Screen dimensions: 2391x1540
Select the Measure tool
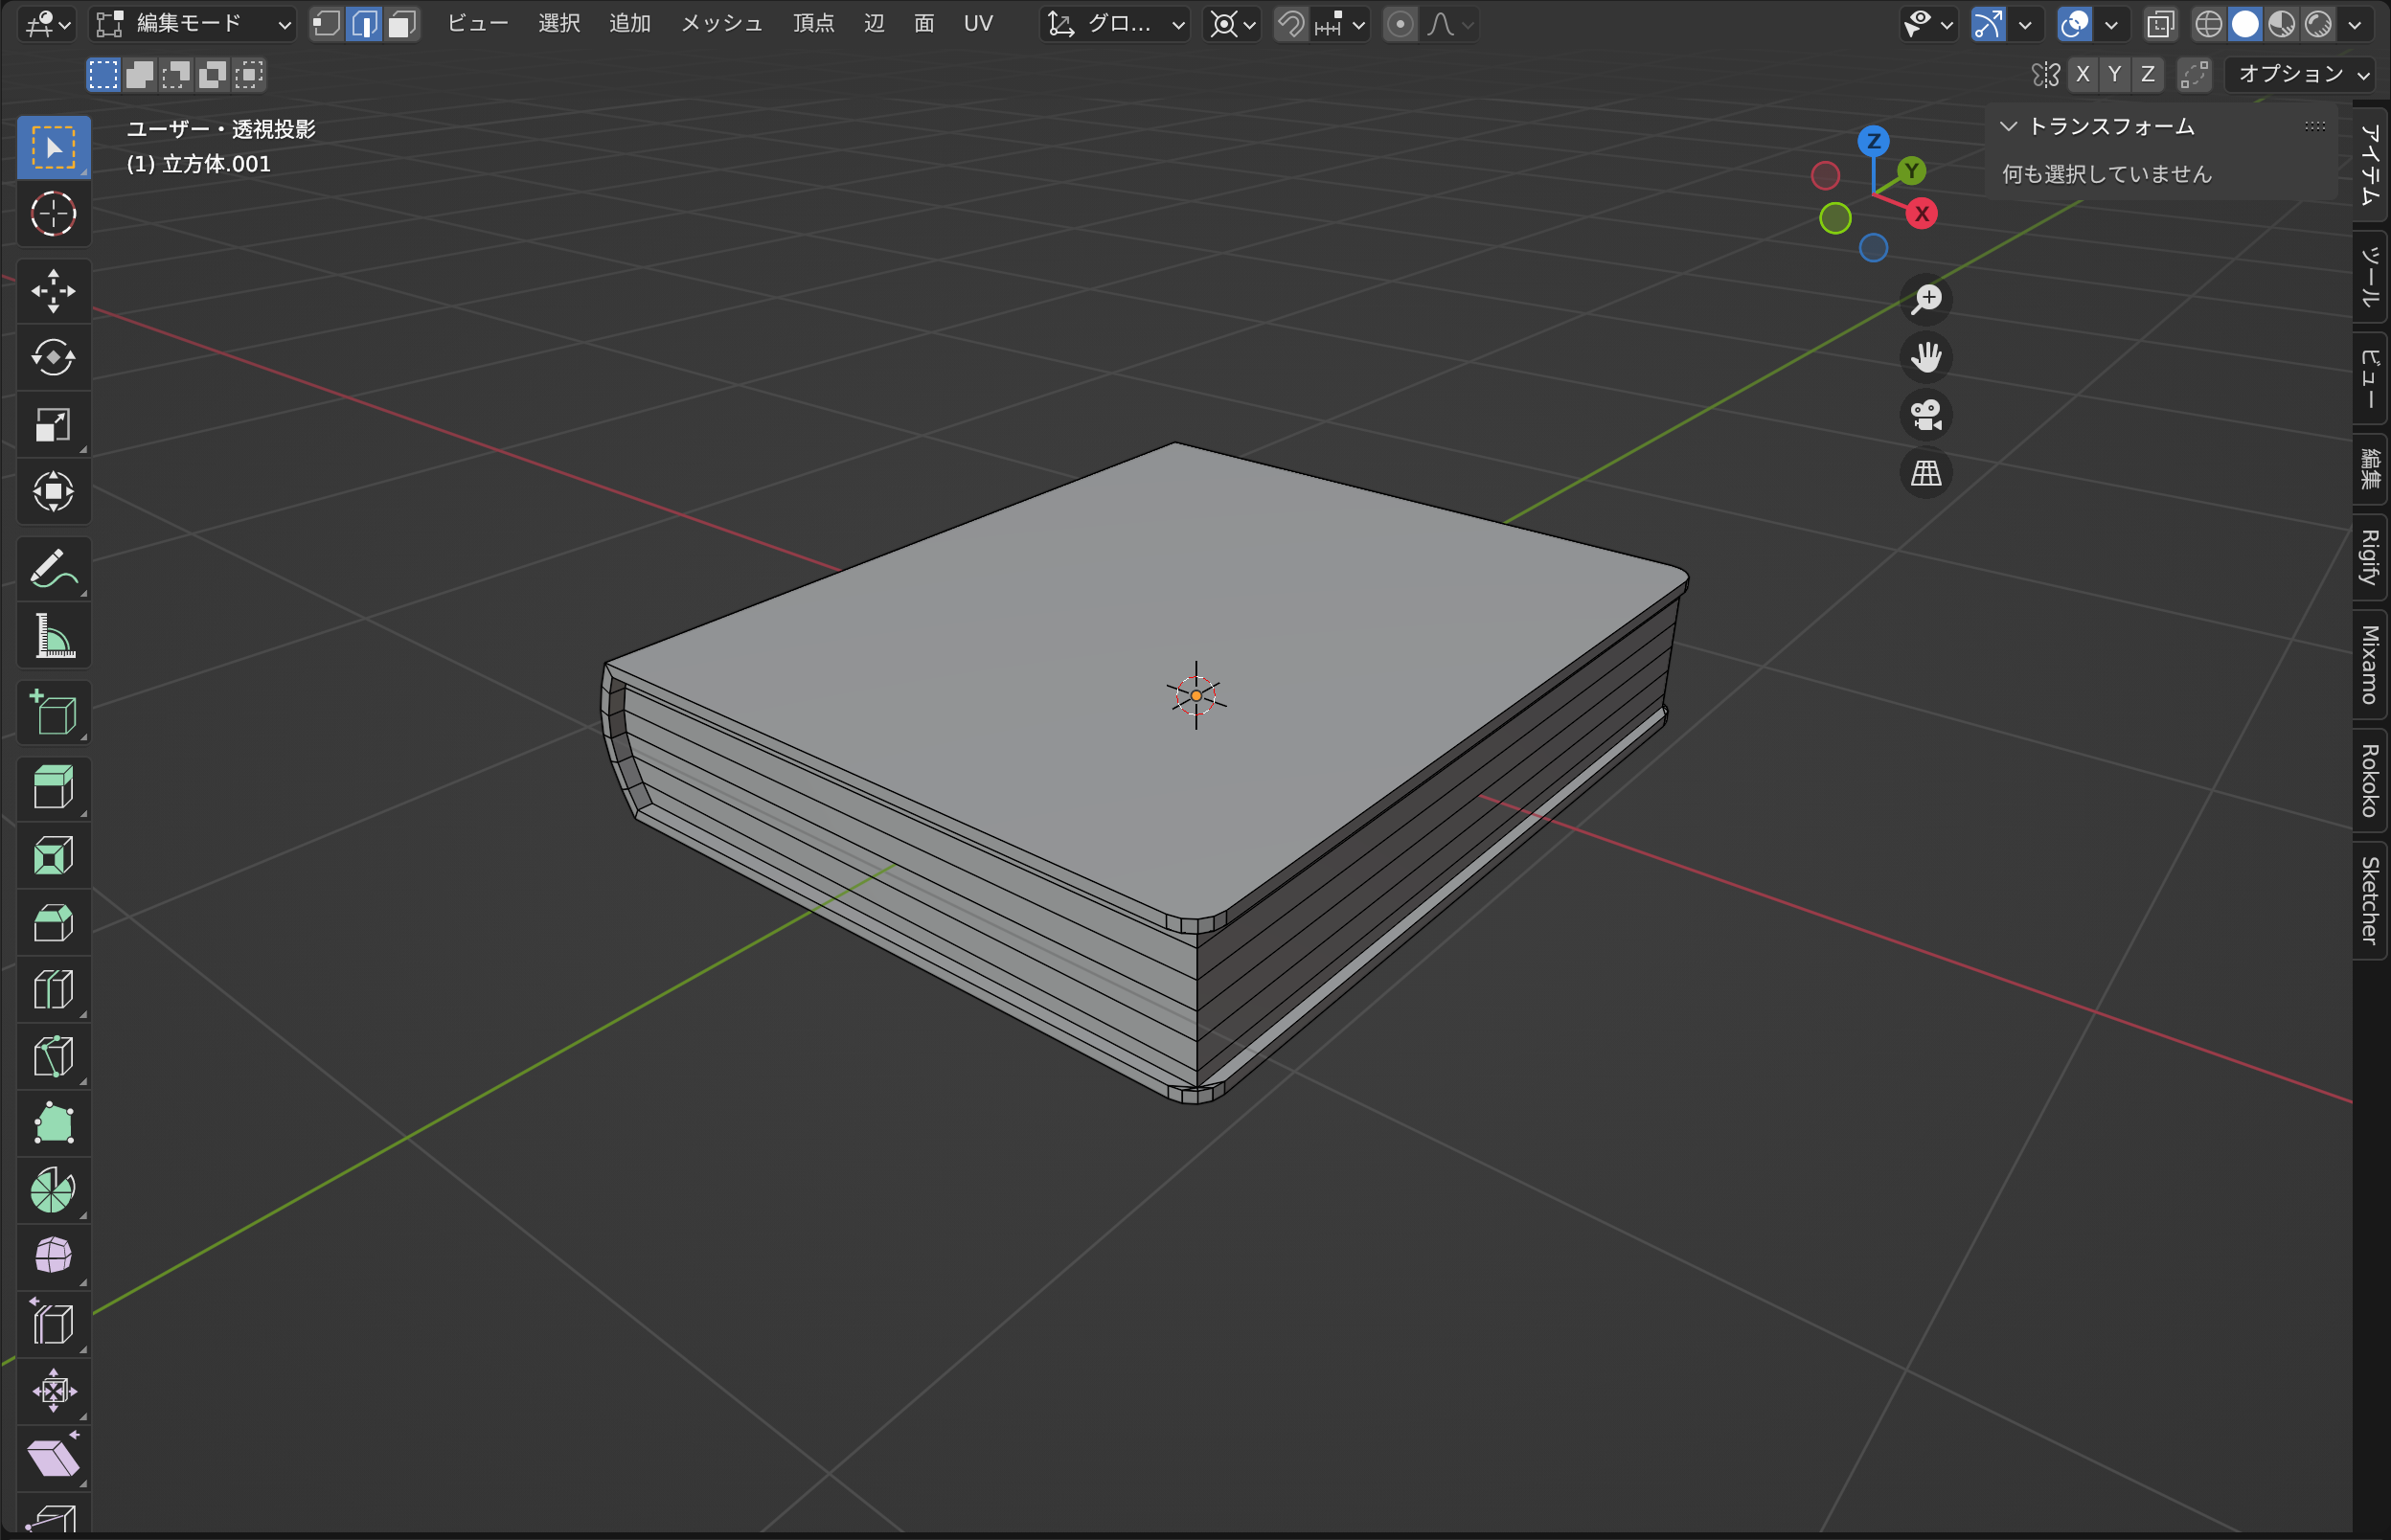pyautogui.click(x=54, y=636)
